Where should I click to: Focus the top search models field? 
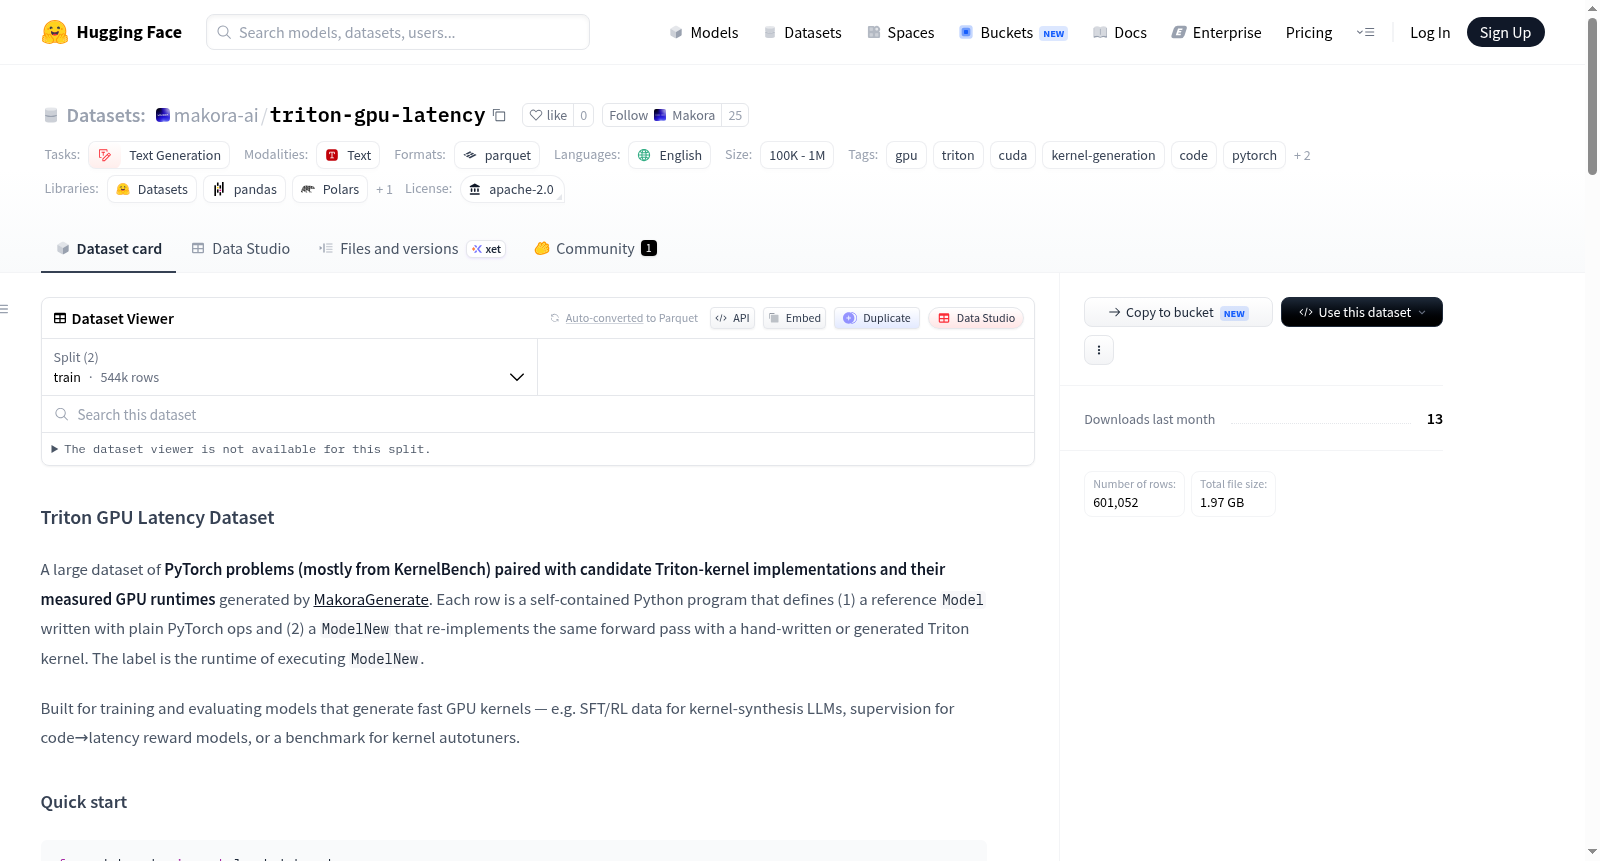[x=398, y=32]
